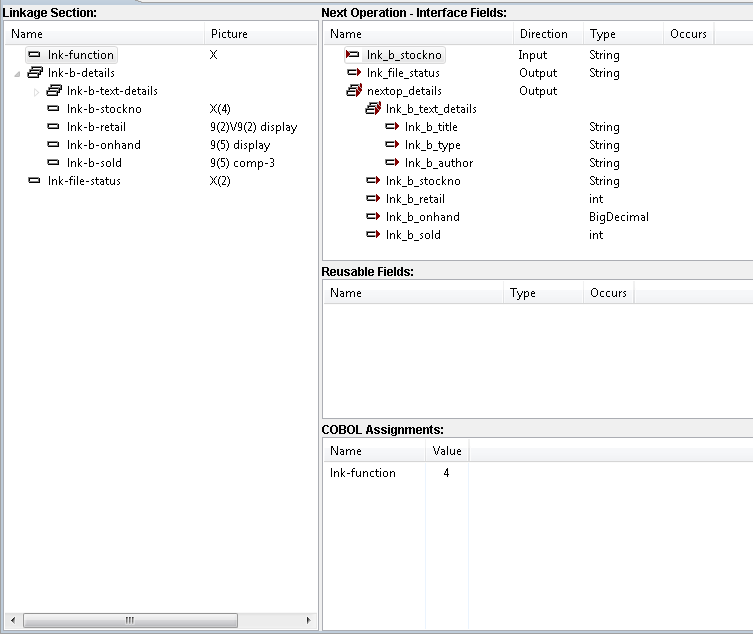The height and width of the screenshot is (634, 753).
Task: Click the Linkage Section horizontal scrollbar thumb
Action: coord(130,621)
